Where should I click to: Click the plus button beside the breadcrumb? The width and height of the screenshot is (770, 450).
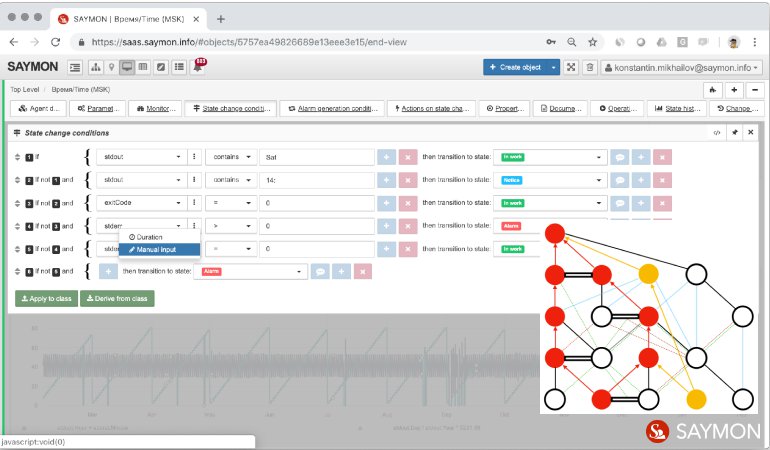point(734,90)
